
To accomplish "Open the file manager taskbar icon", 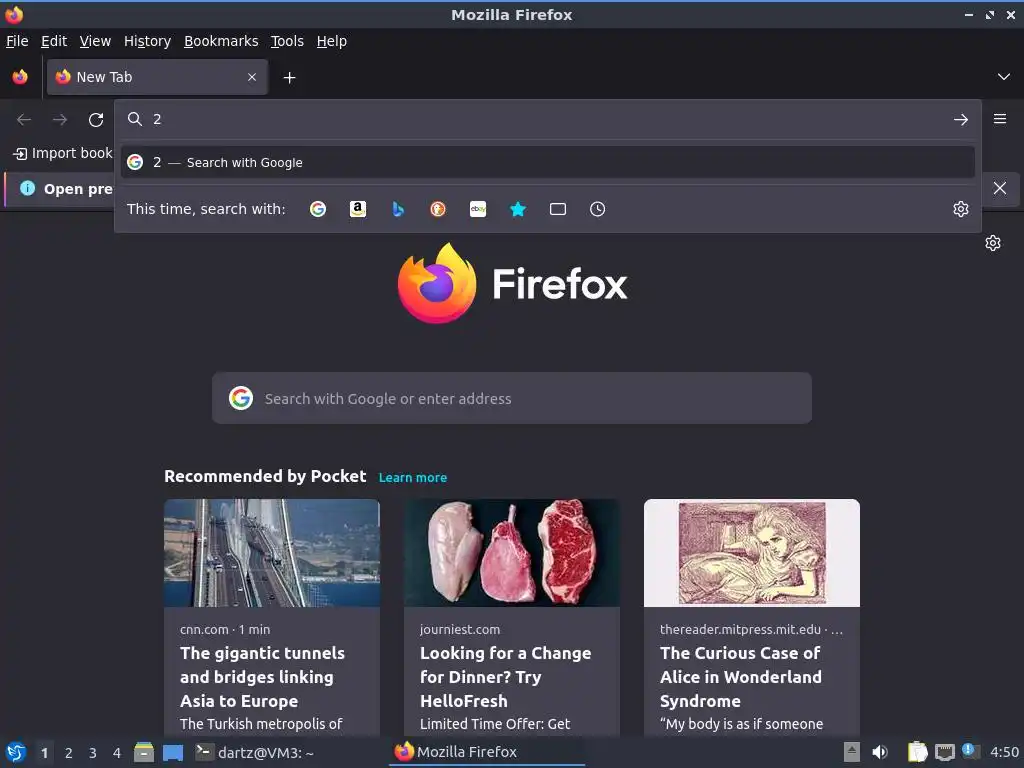I will (144, 752).
